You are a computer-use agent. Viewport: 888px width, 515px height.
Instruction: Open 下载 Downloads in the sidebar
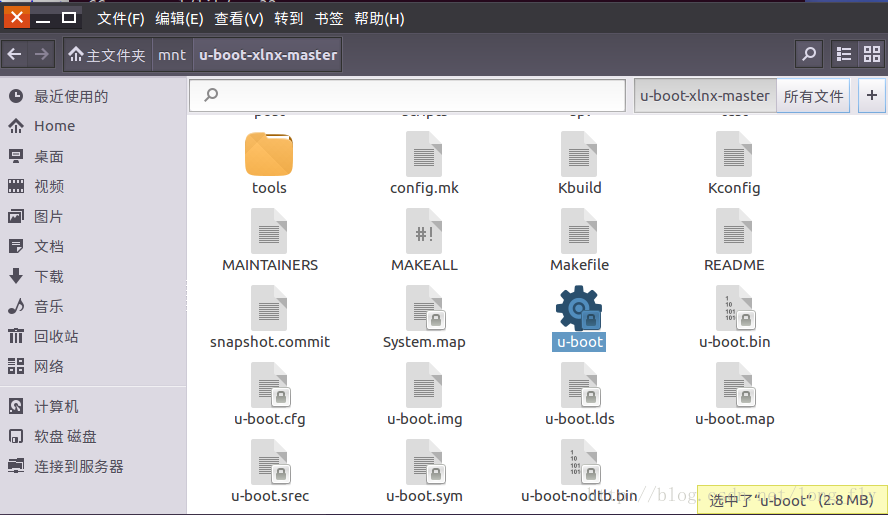tap(49, 276)
